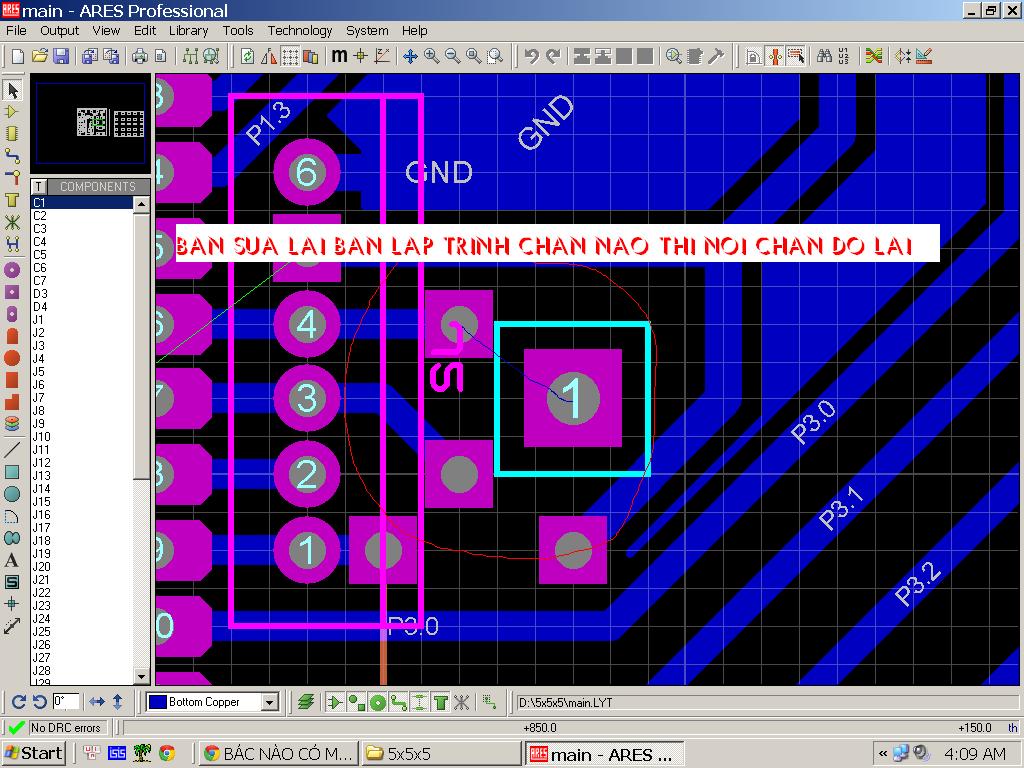
Task: Launch ISIS from quick launch
Action: 117,754
